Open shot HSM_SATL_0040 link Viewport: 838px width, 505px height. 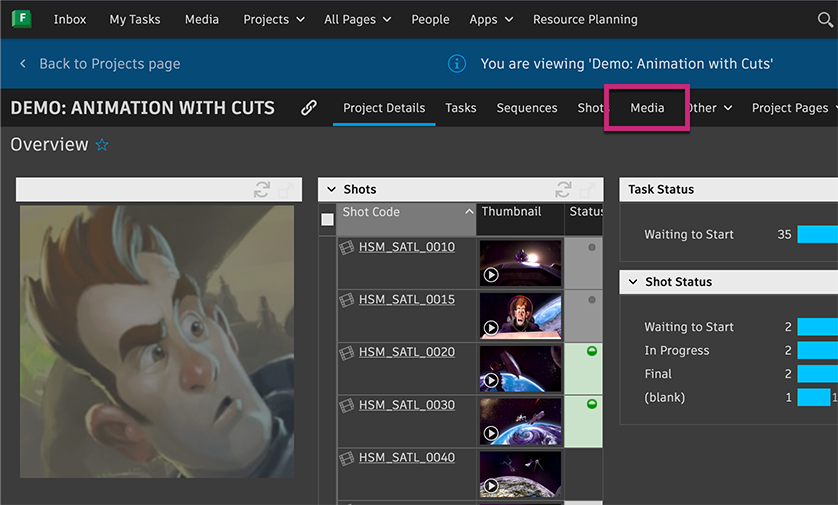pos(407,457)
